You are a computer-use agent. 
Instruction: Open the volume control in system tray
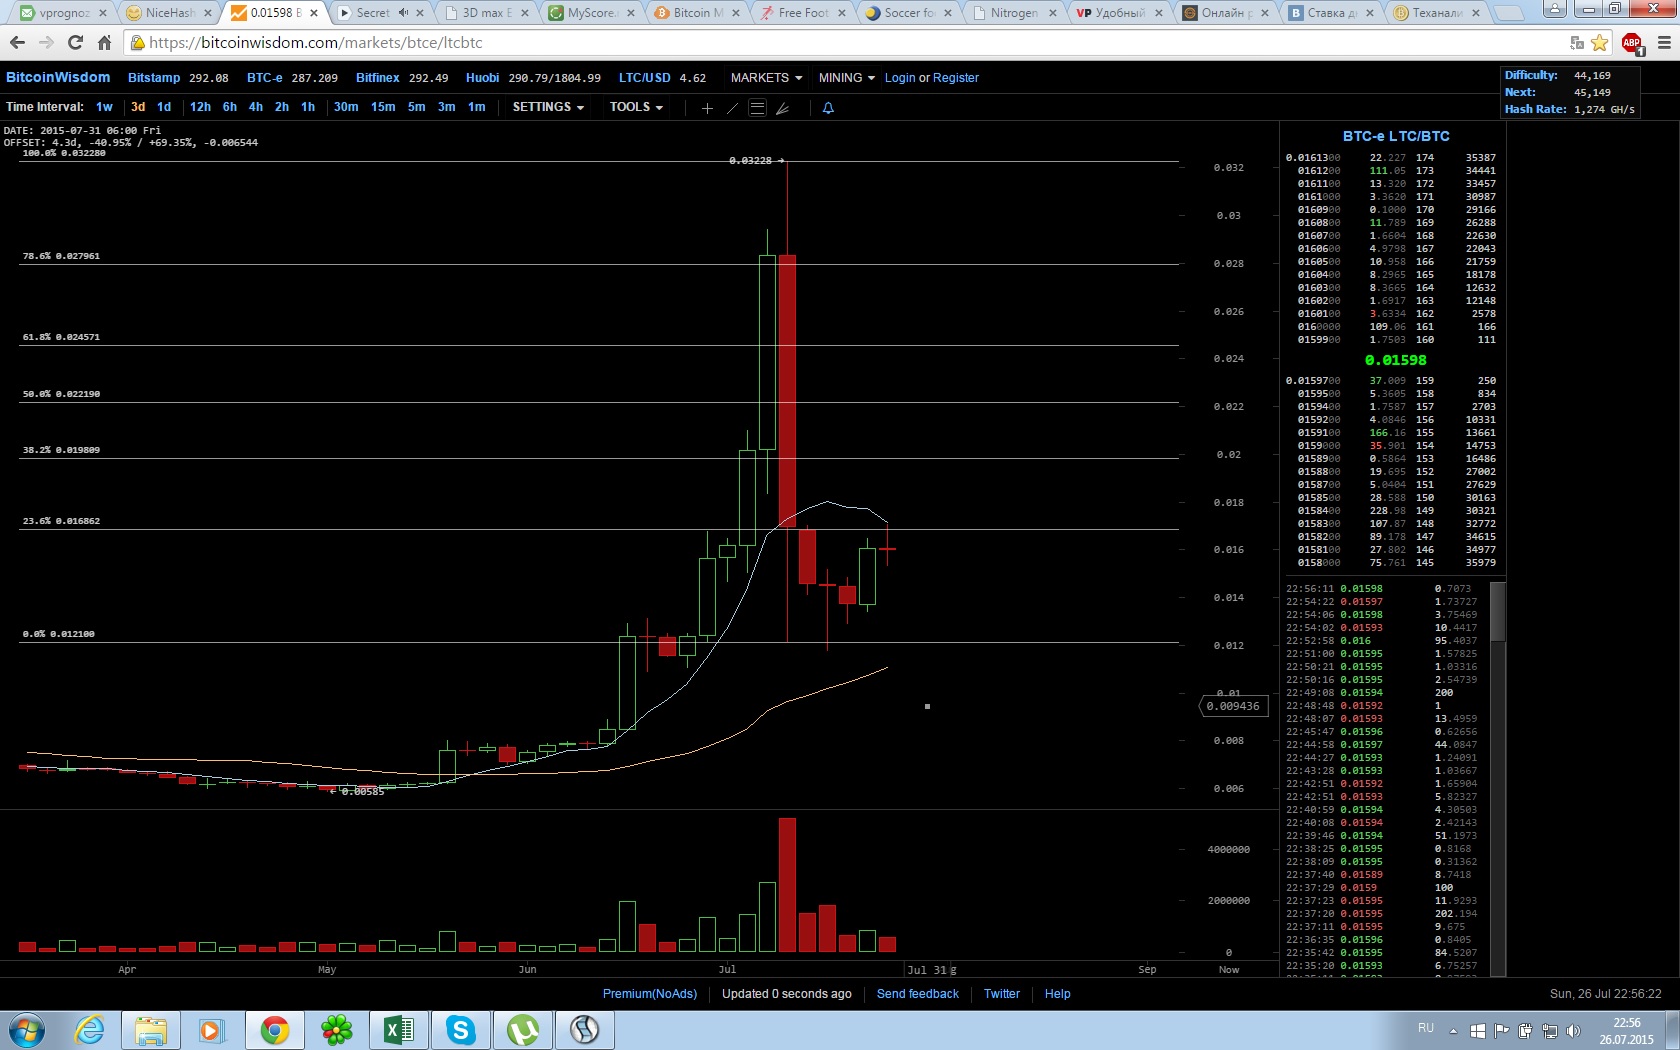(1573, 1030)
